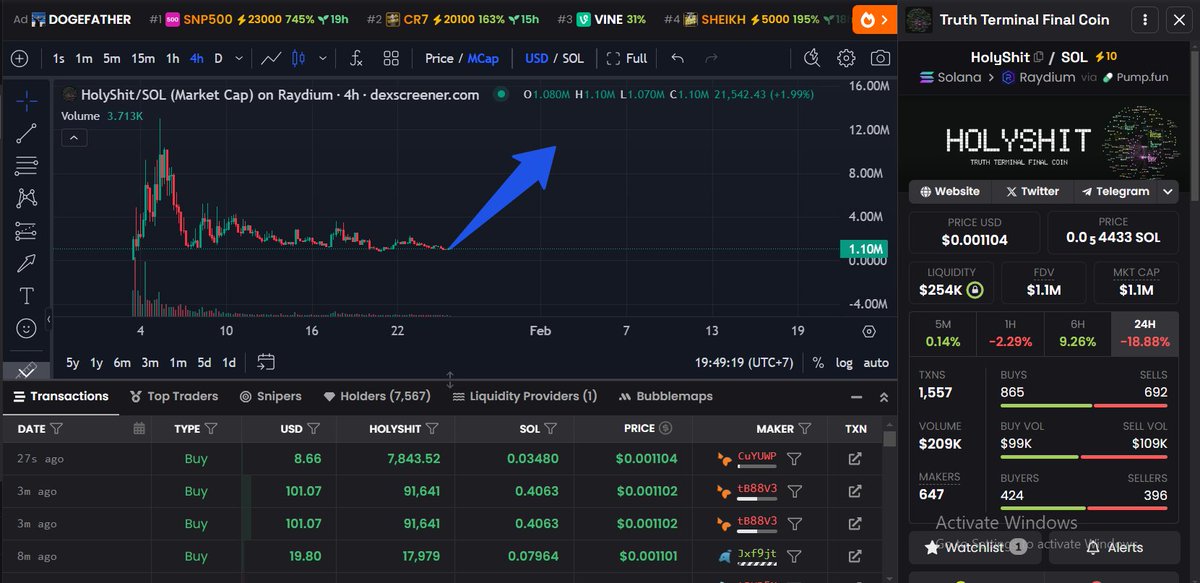The image size is (1200, 583).
Task: Switch chart to Price mode
Action: click(x=439, y=58)
